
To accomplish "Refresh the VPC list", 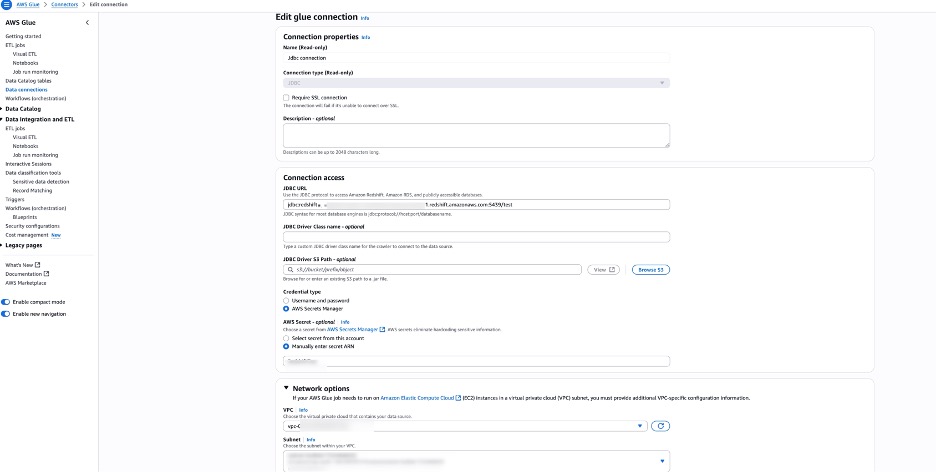I will pos(660,426).
